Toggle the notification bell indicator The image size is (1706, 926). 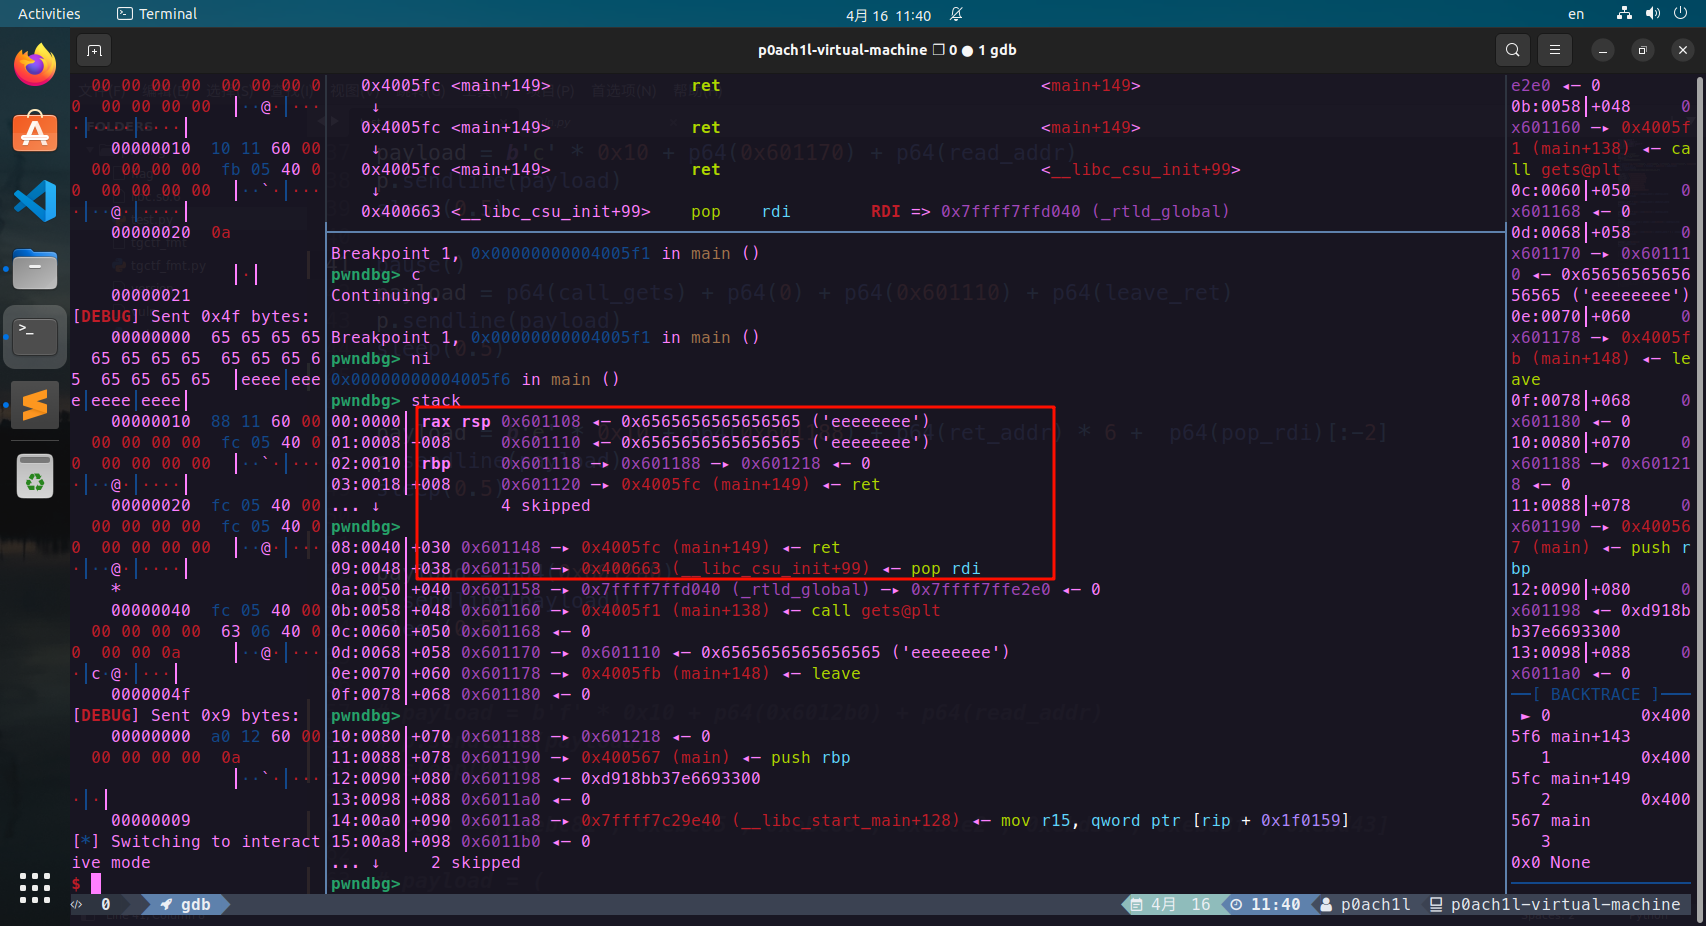point(956,14)
